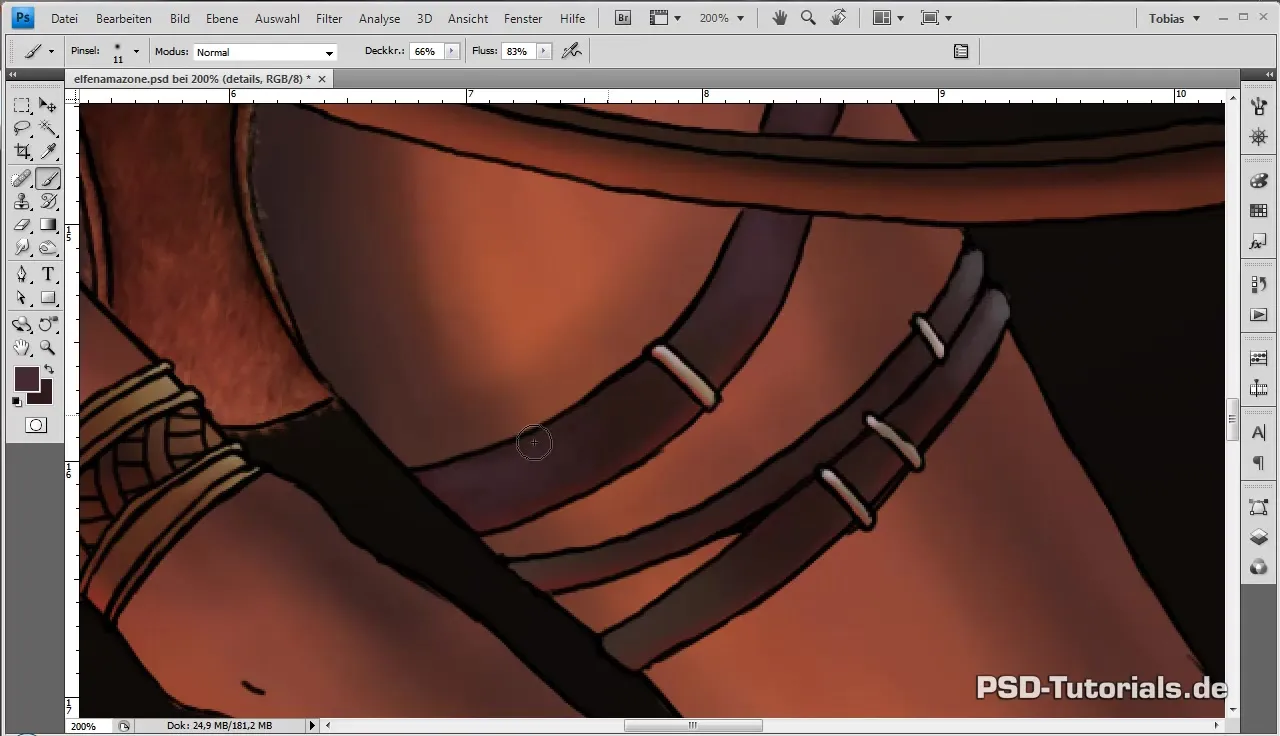
Task: Select the Lasso tool
Action: click(x=22, y=128)
